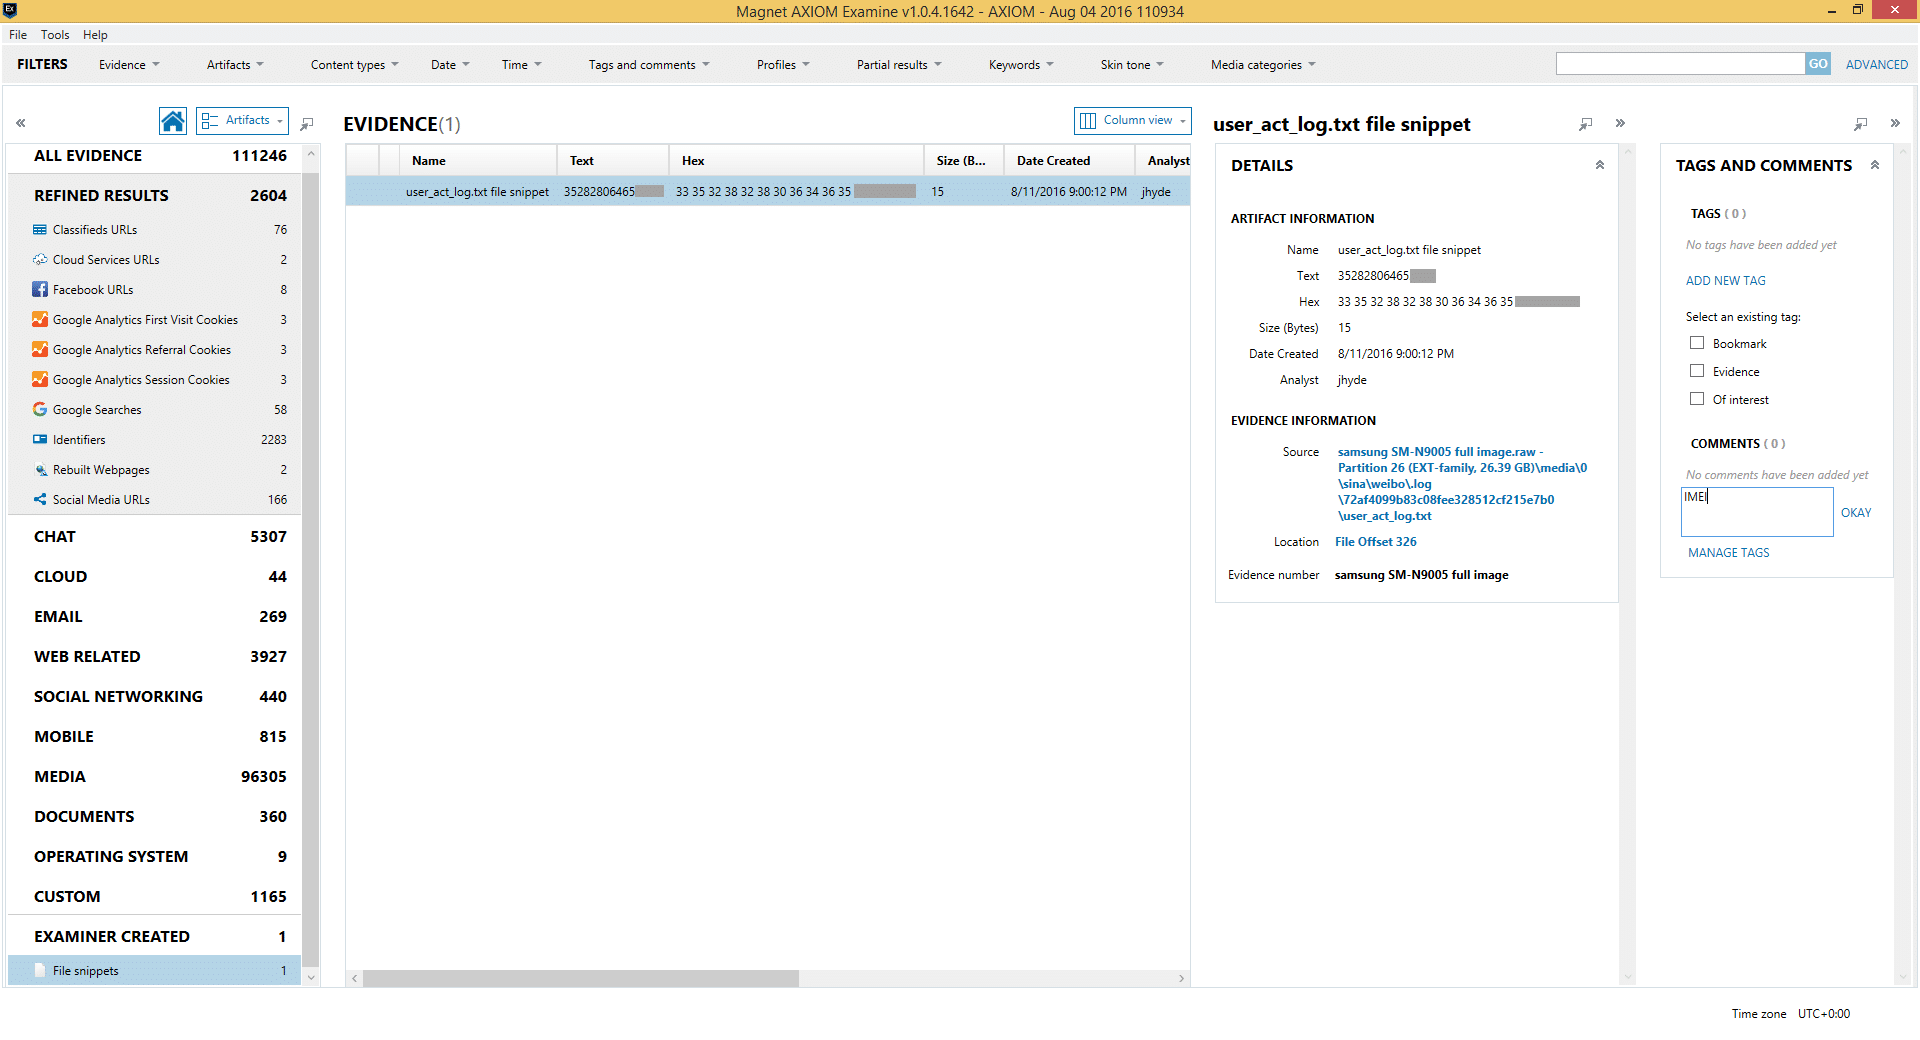Click OKAY to save the comment
The width and height of the screenshot is (1920, 1040).
click(x=1856, y=513)
